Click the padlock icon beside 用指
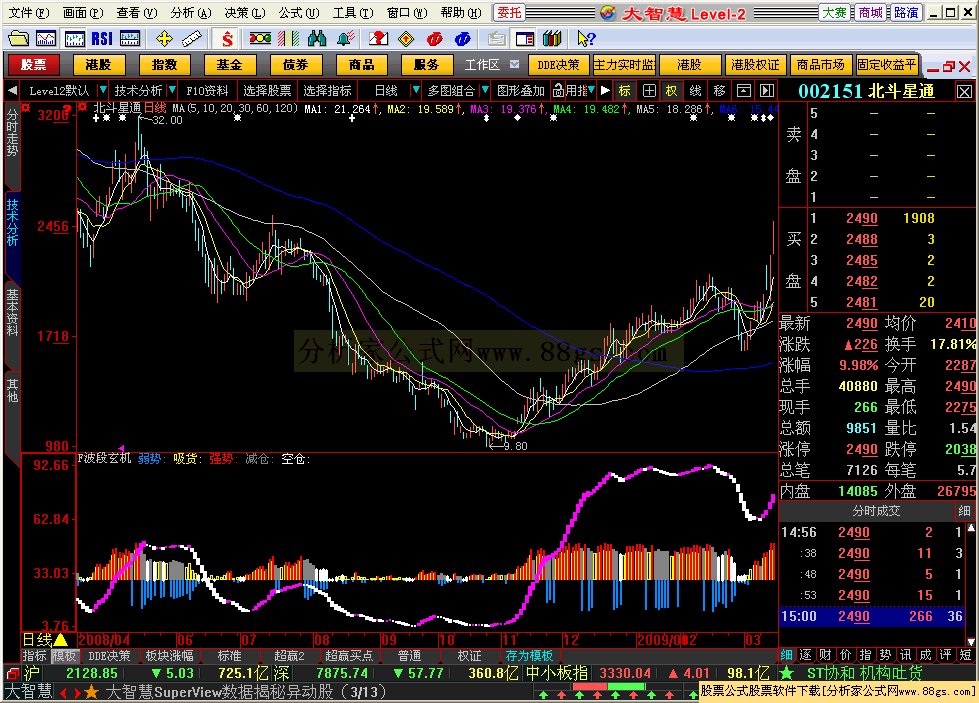This screenshot has width=979, height=703. pyautogui.click(x=559, y=91)
